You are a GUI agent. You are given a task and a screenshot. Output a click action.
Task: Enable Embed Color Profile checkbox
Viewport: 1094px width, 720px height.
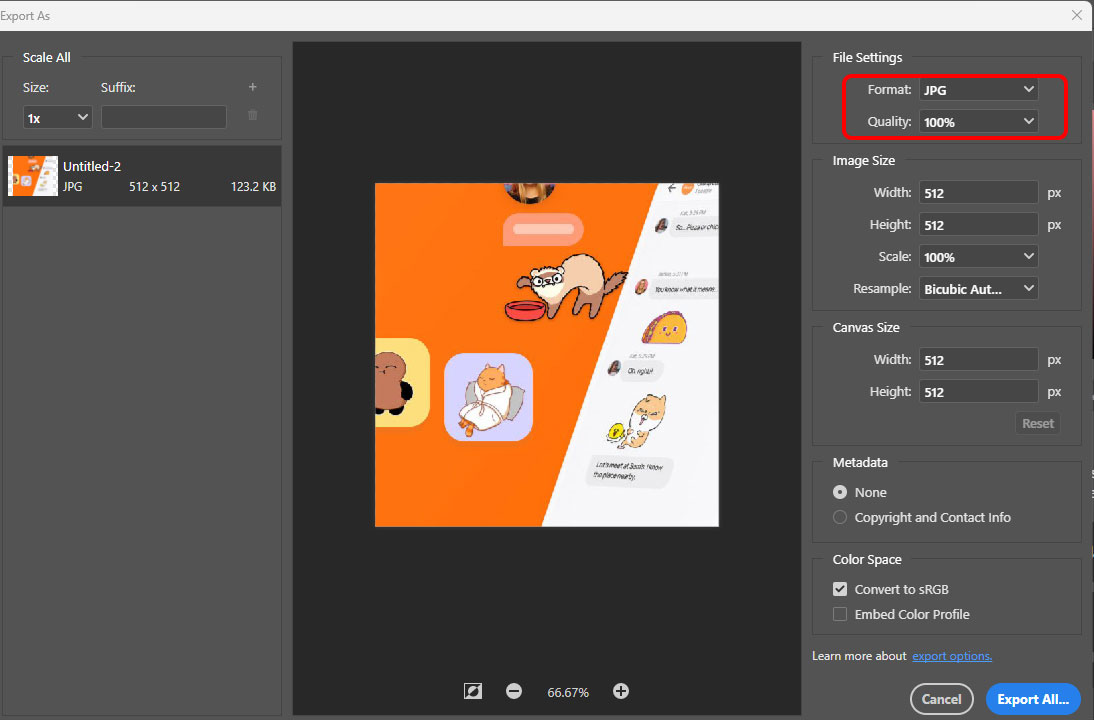coord(840,615)
